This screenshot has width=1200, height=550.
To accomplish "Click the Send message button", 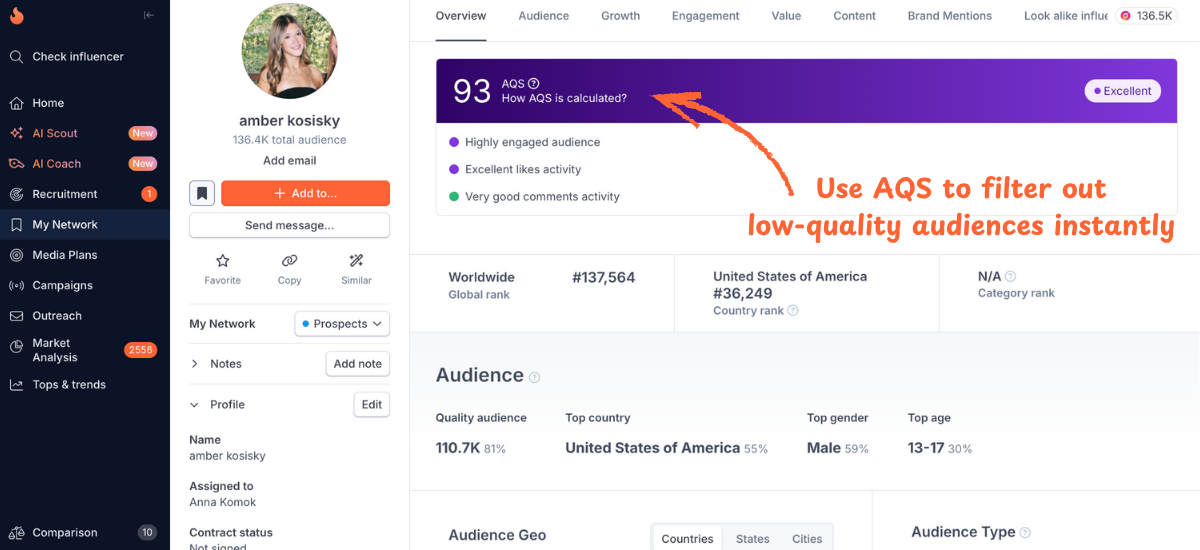I will click(x=289, y=225).
